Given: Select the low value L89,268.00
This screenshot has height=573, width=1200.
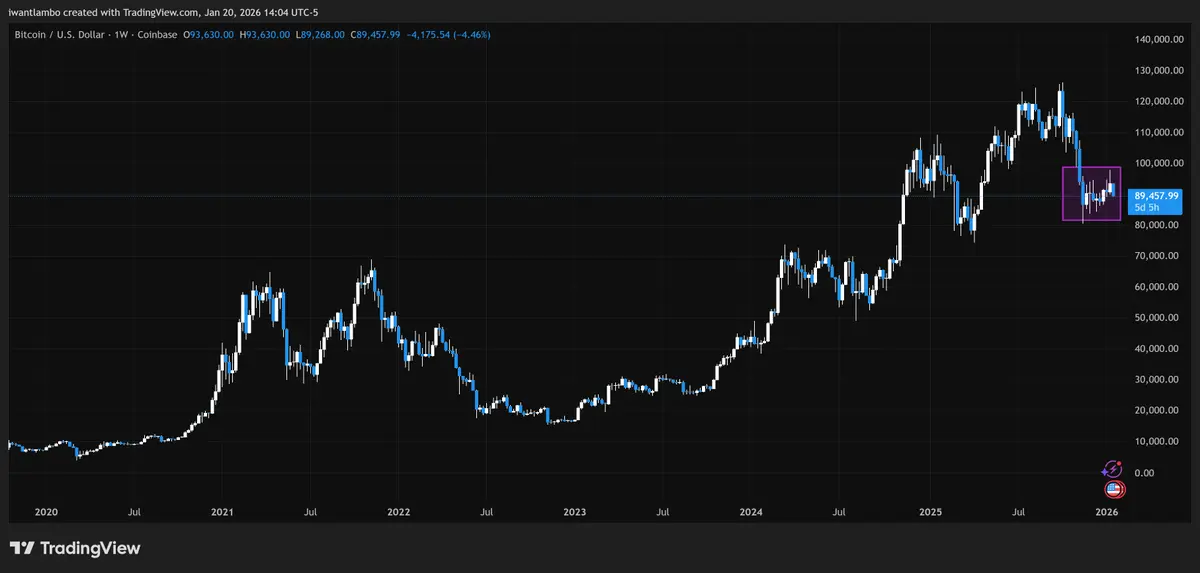Looking at the screenshot, I should [321, 35].
